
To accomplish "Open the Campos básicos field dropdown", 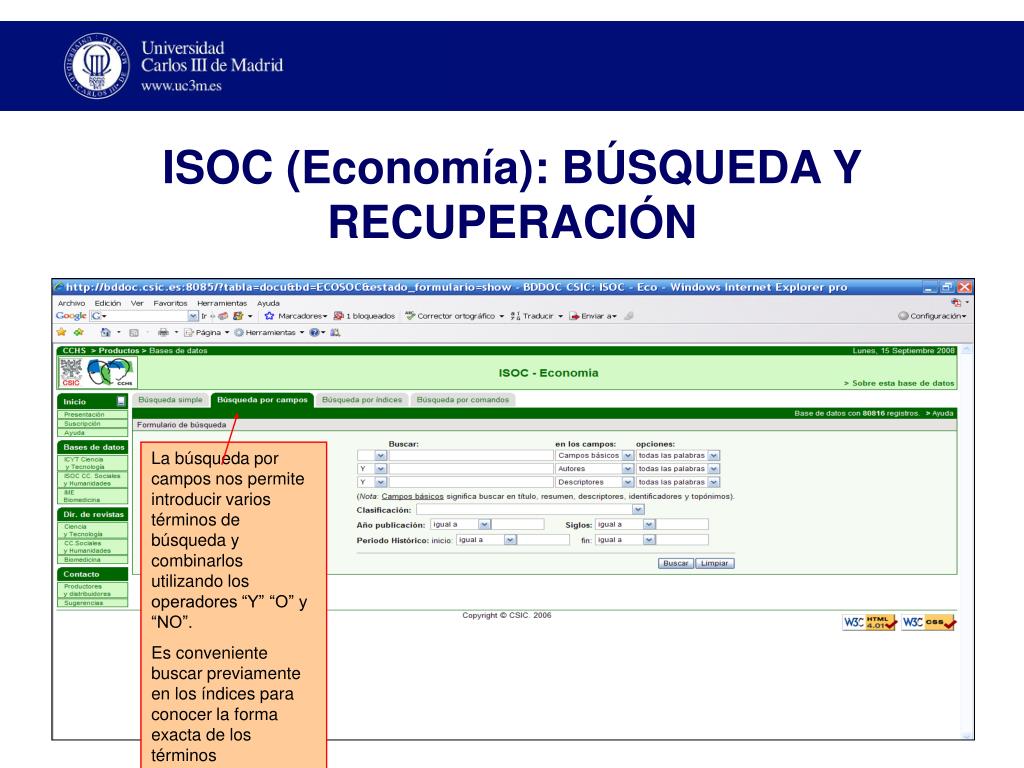I will [594, 456].
